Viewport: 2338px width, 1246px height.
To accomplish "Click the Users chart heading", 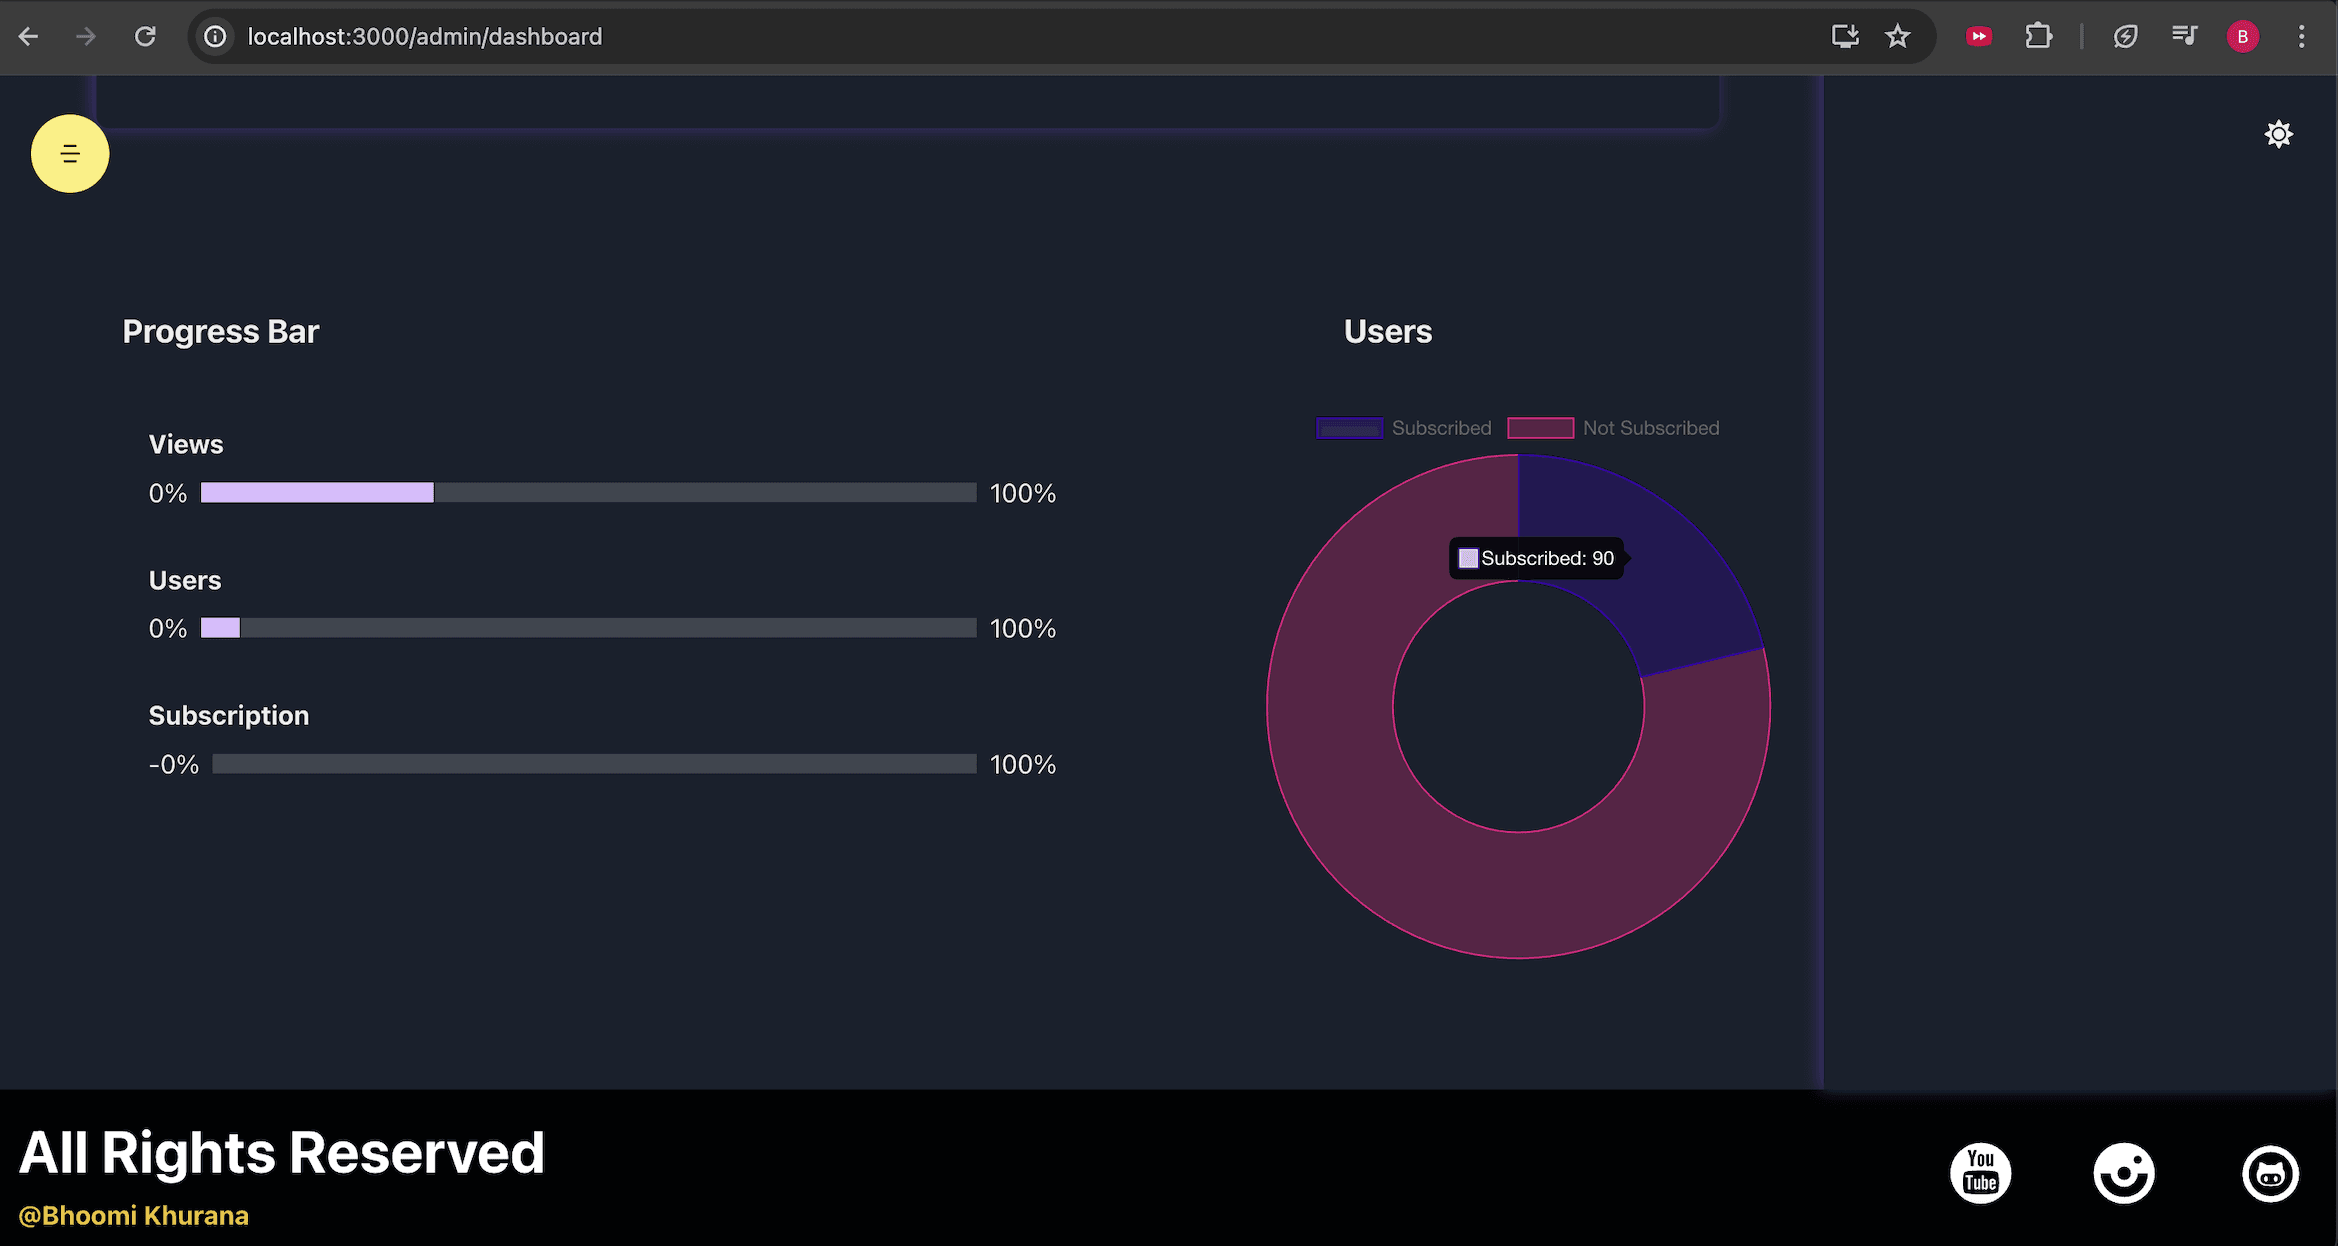I will coord(1388,332).
